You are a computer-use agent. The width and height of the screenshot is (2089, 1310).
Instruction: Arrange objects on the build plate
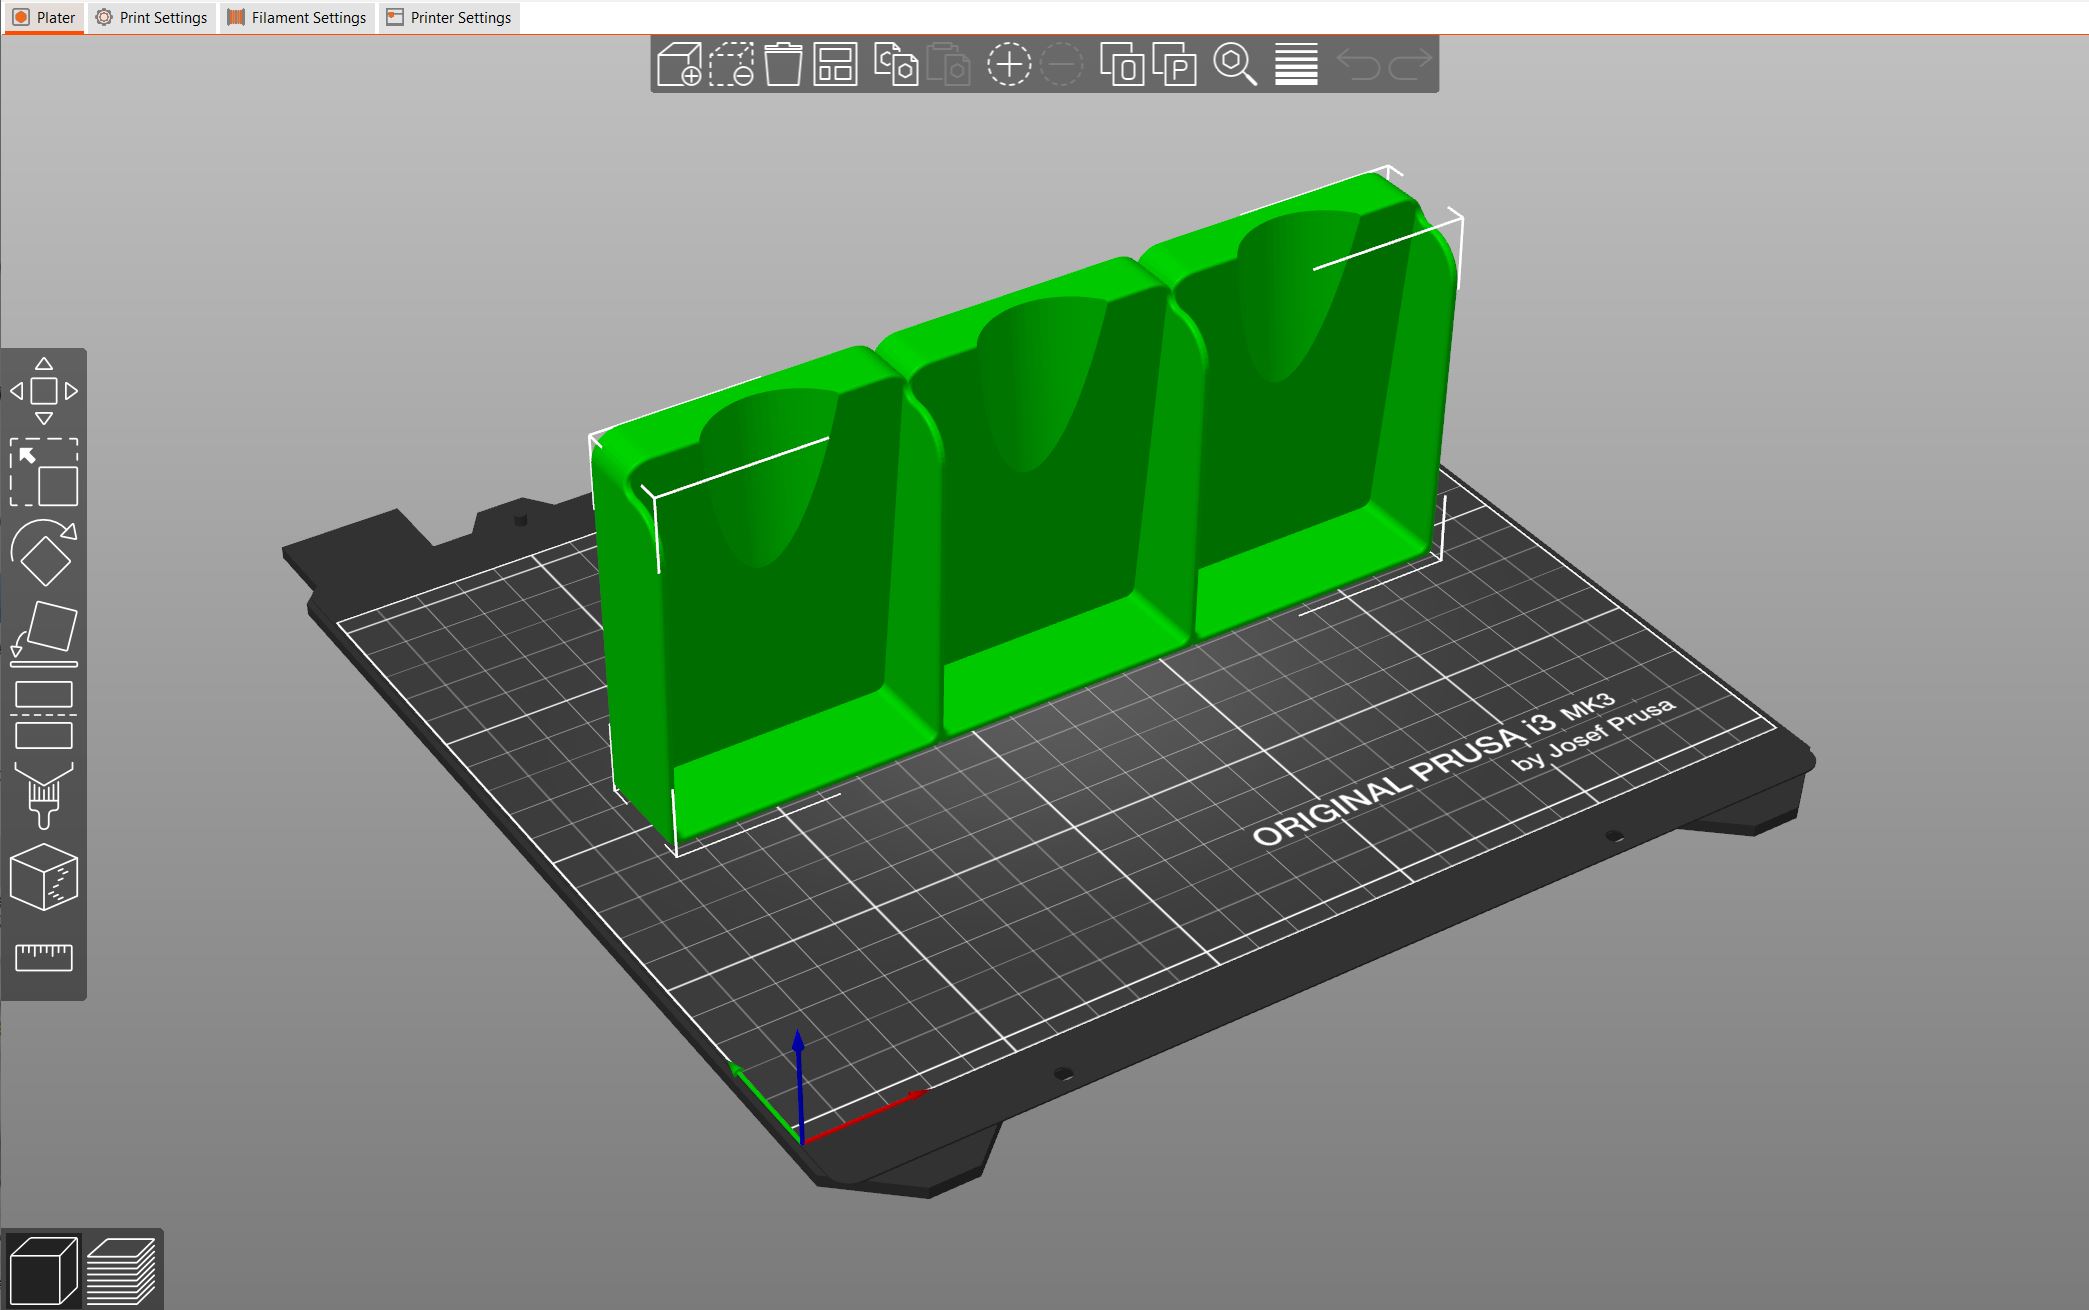tap(835, 65)
